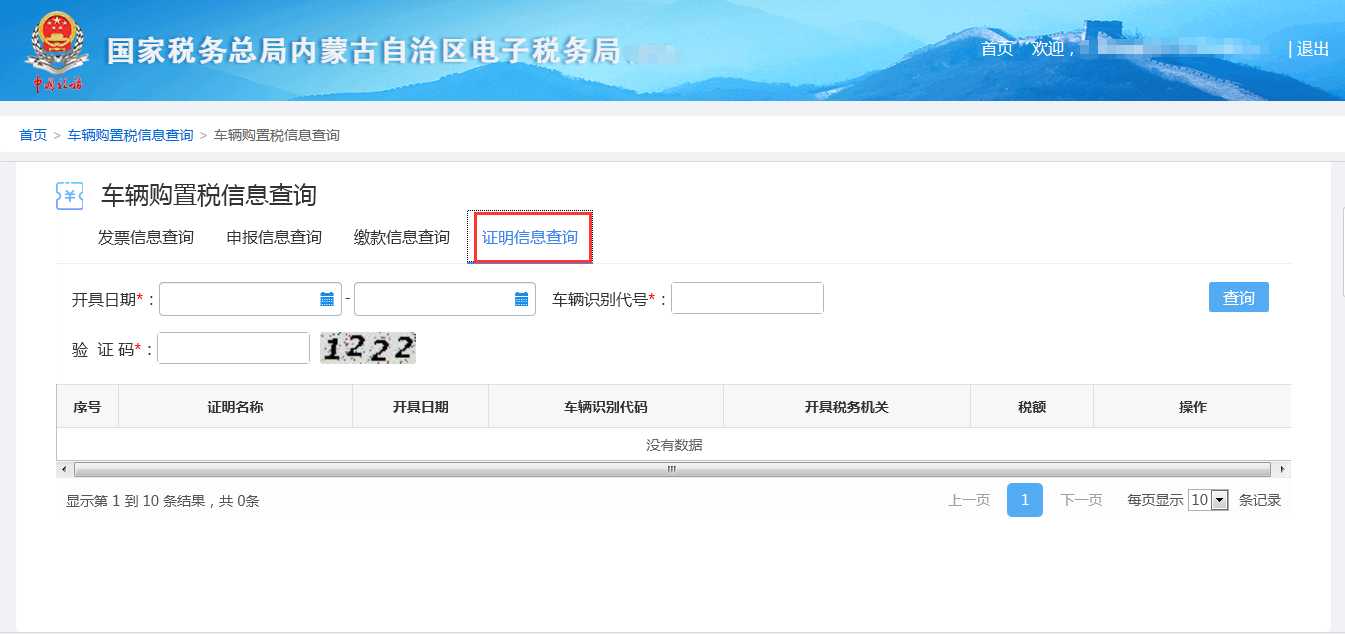Open the end date calendar picker icon

click(521, 299)
